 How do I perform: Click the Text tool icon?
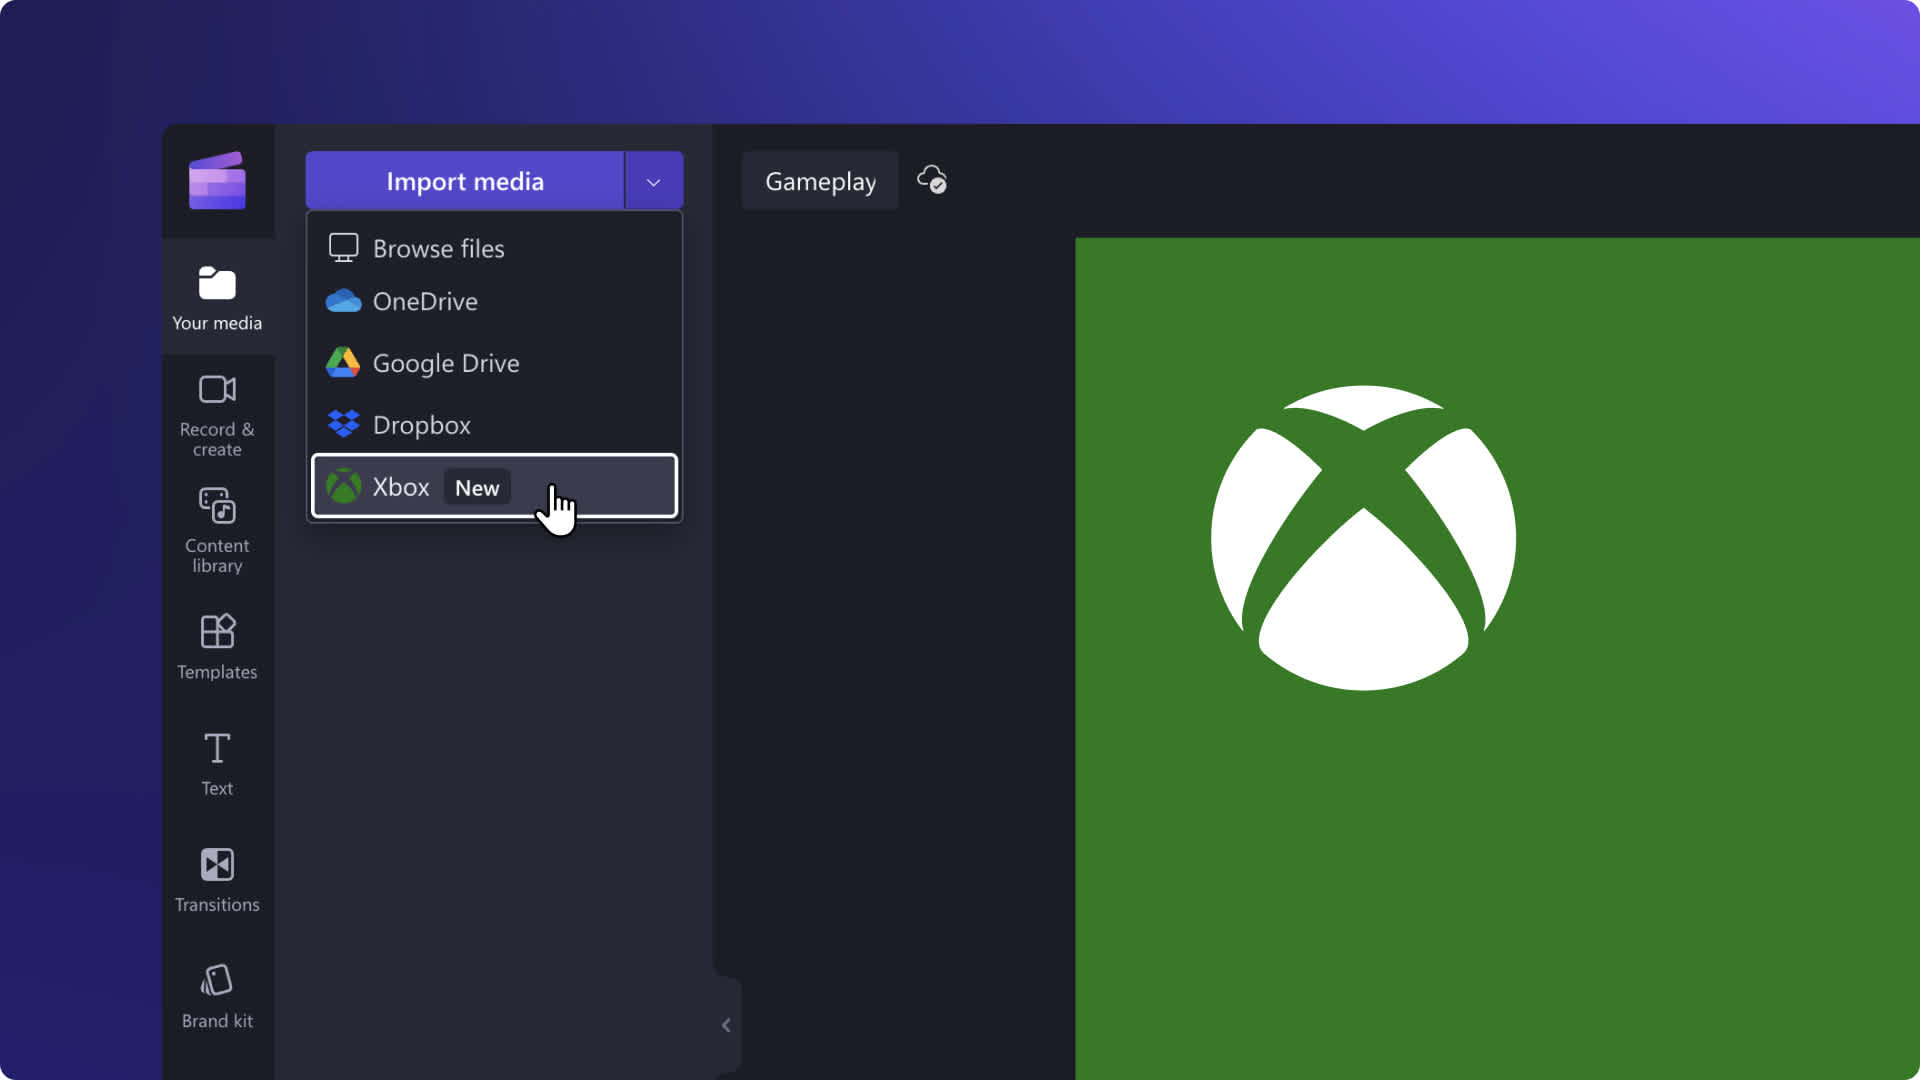(216, 749)
